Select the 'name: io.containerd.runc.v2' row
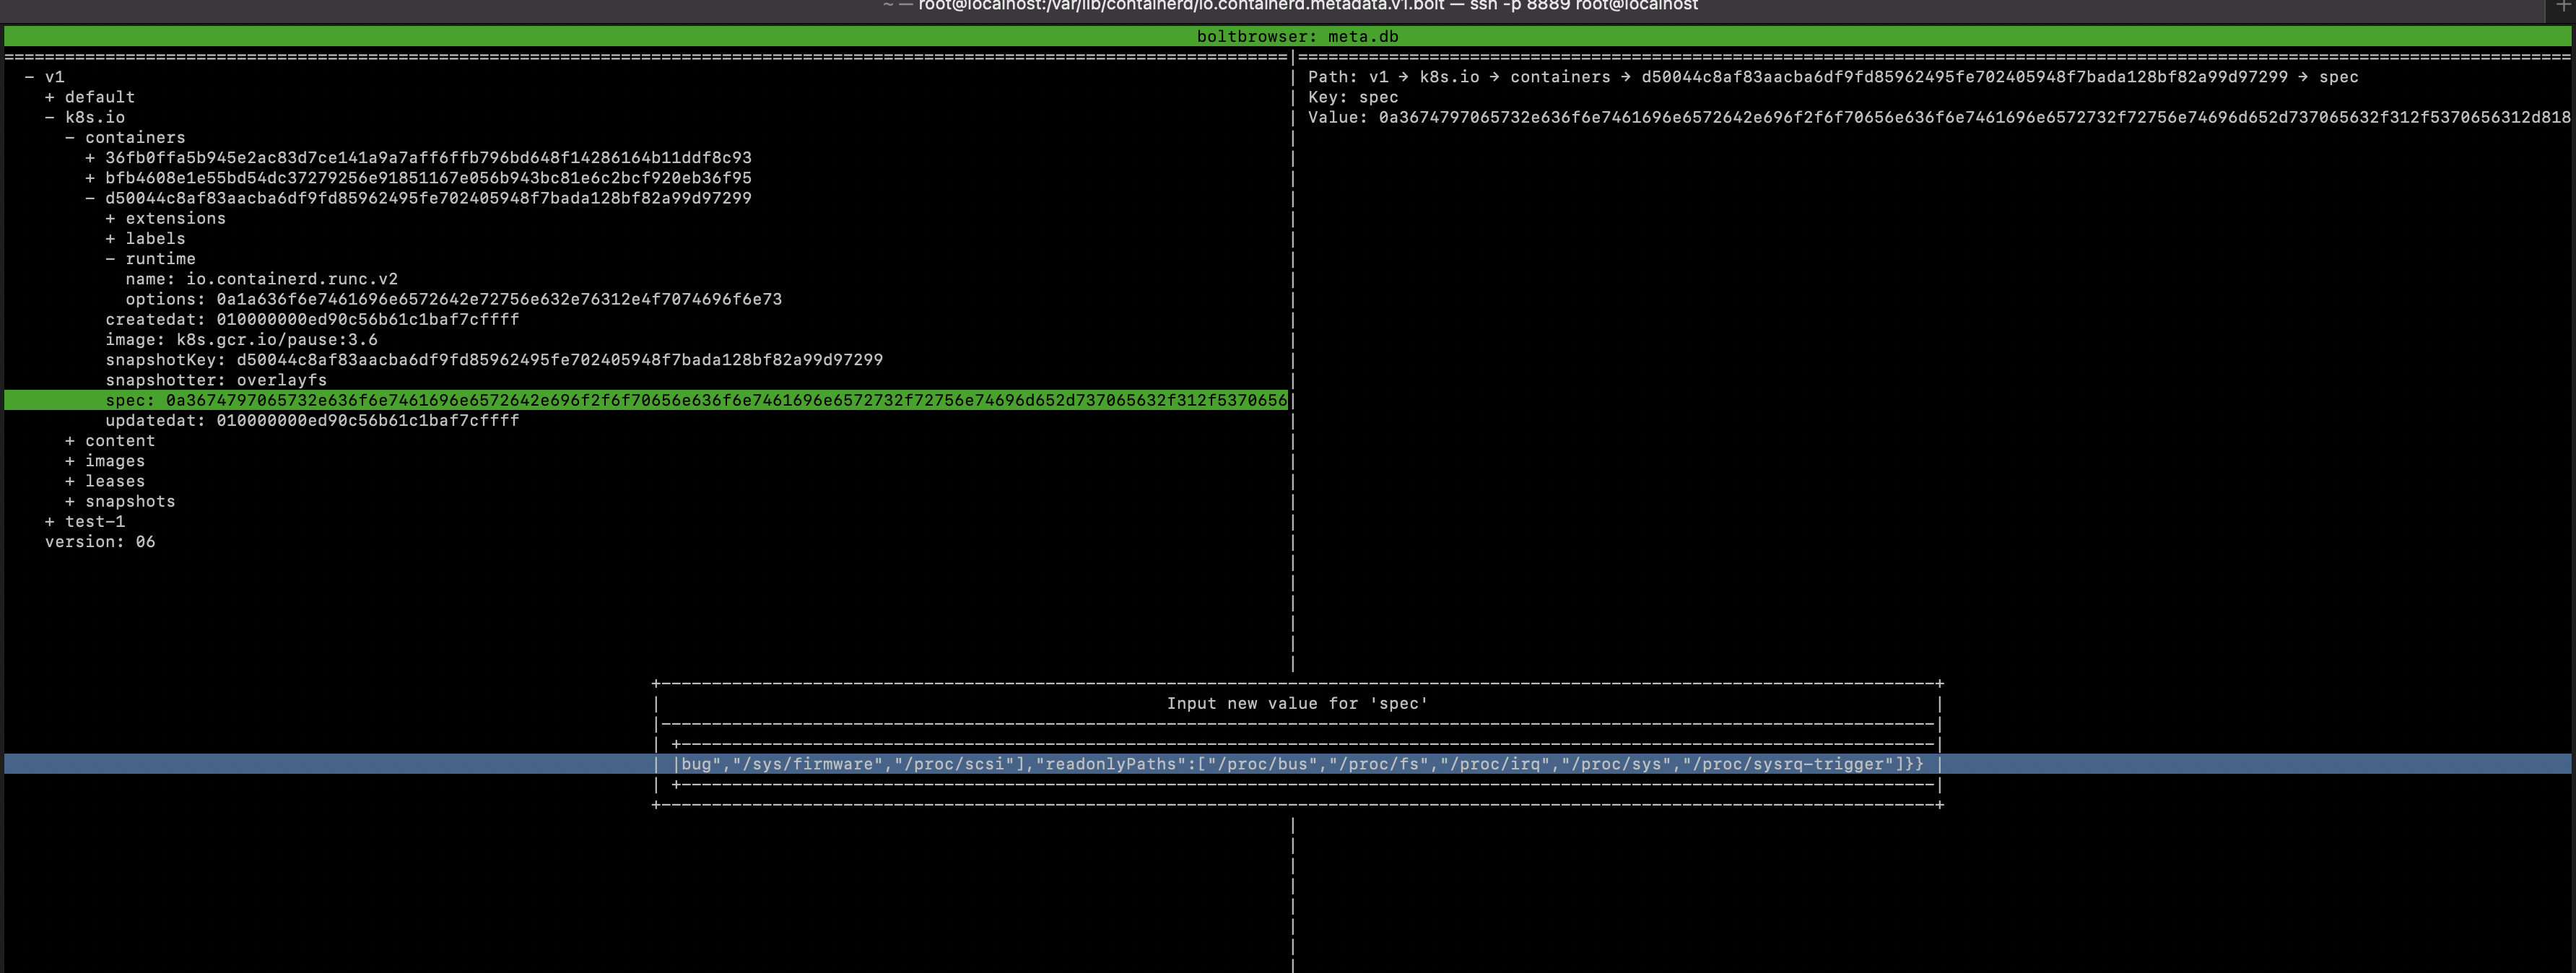 point(262,279)
